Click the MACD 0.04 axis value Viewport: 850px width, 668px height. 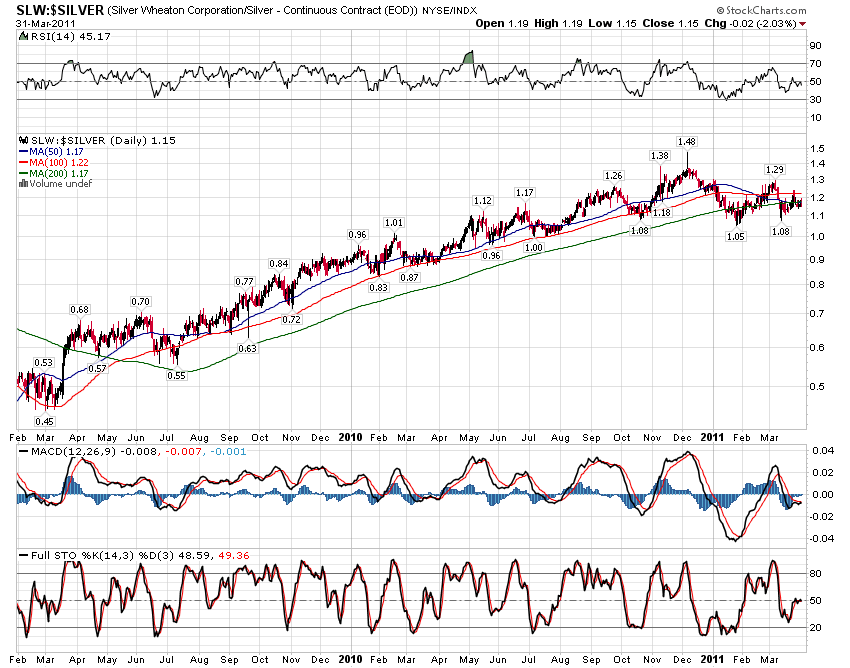(823, 450)
